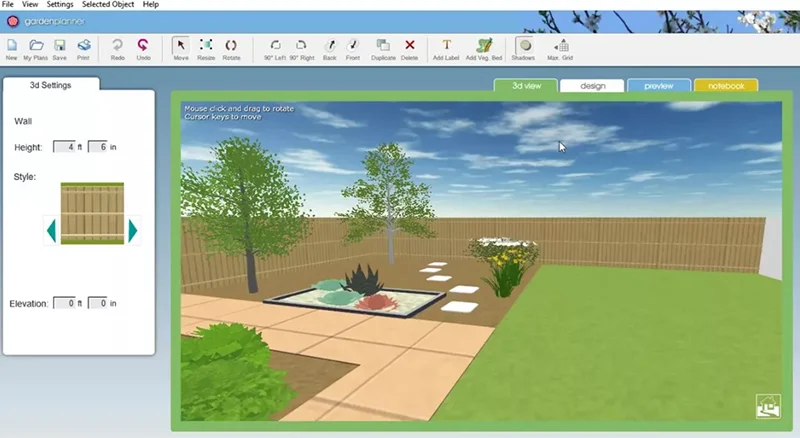The width and height of the screenshot is (800, 438).
Task: Click the Undo button
Action: point(143,46)
